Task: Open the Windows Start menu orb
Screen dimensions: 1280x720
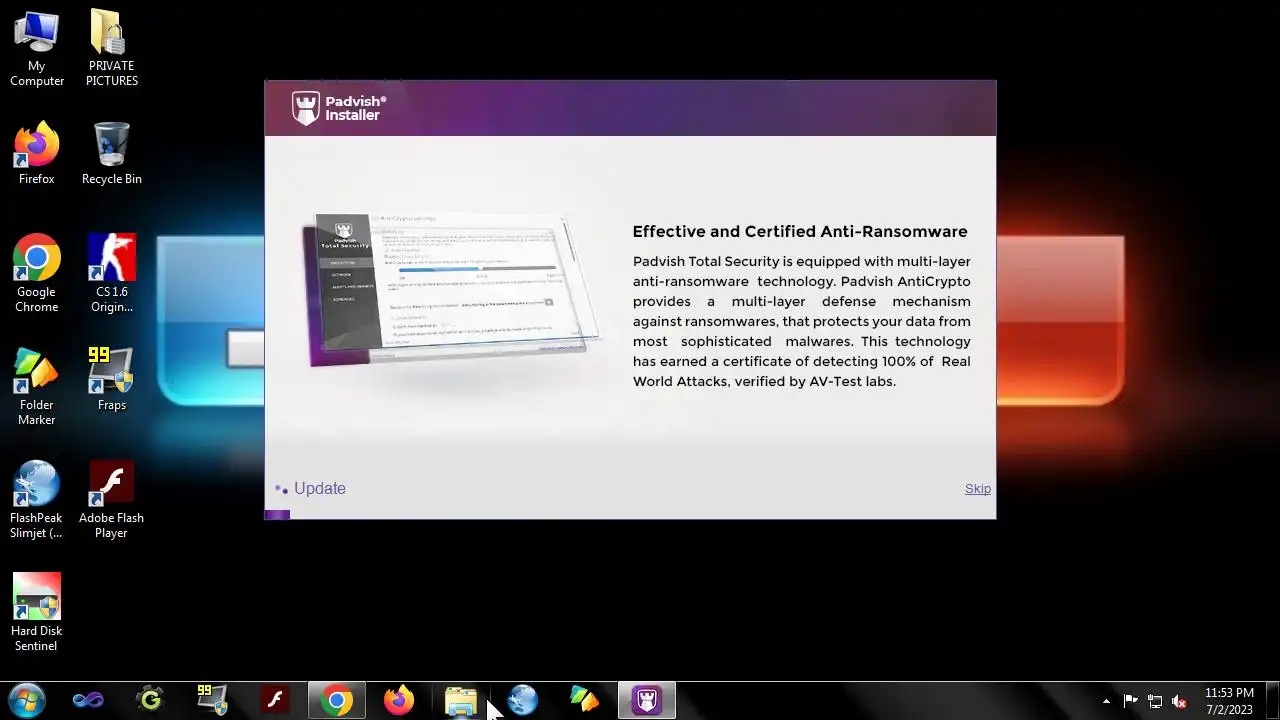Action: [26, 700]
